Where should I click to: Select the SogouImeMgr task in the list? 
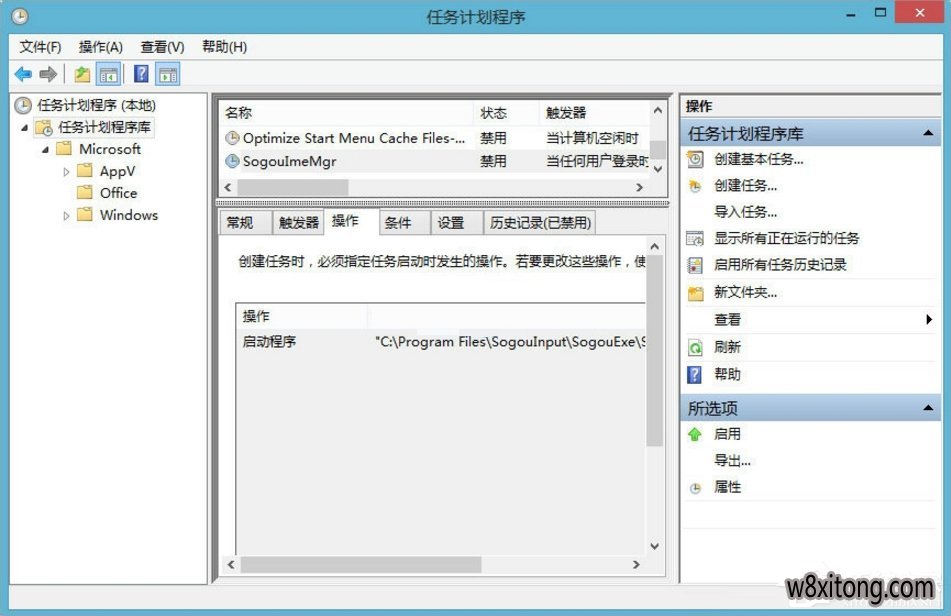(x=290, y=161)
